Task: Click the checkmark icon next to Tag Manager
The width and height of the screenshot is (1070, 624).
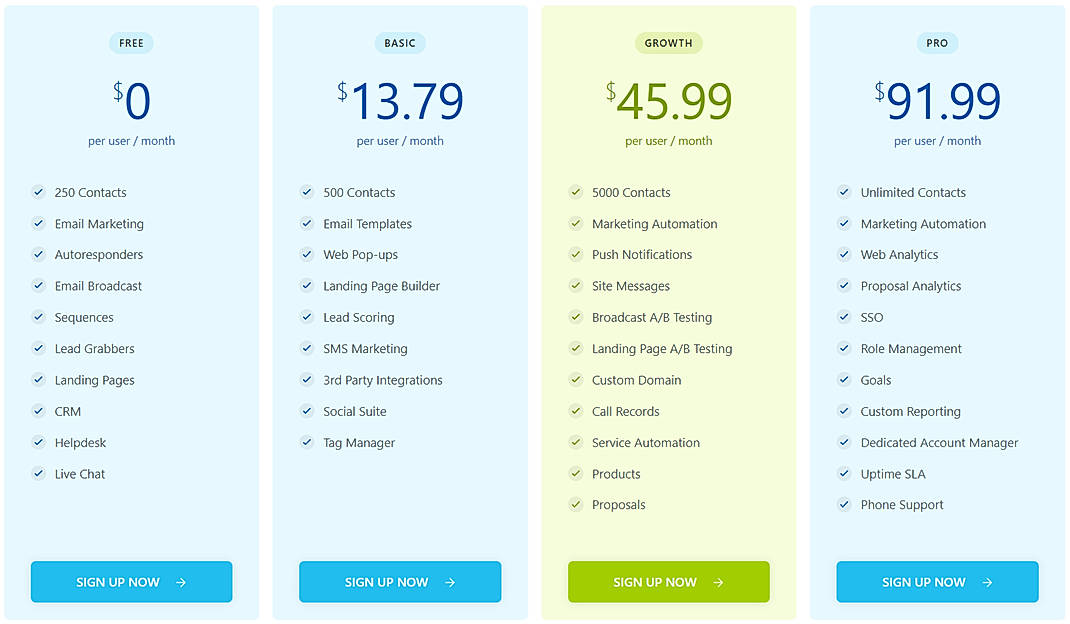Action: [x=307, y=442]
